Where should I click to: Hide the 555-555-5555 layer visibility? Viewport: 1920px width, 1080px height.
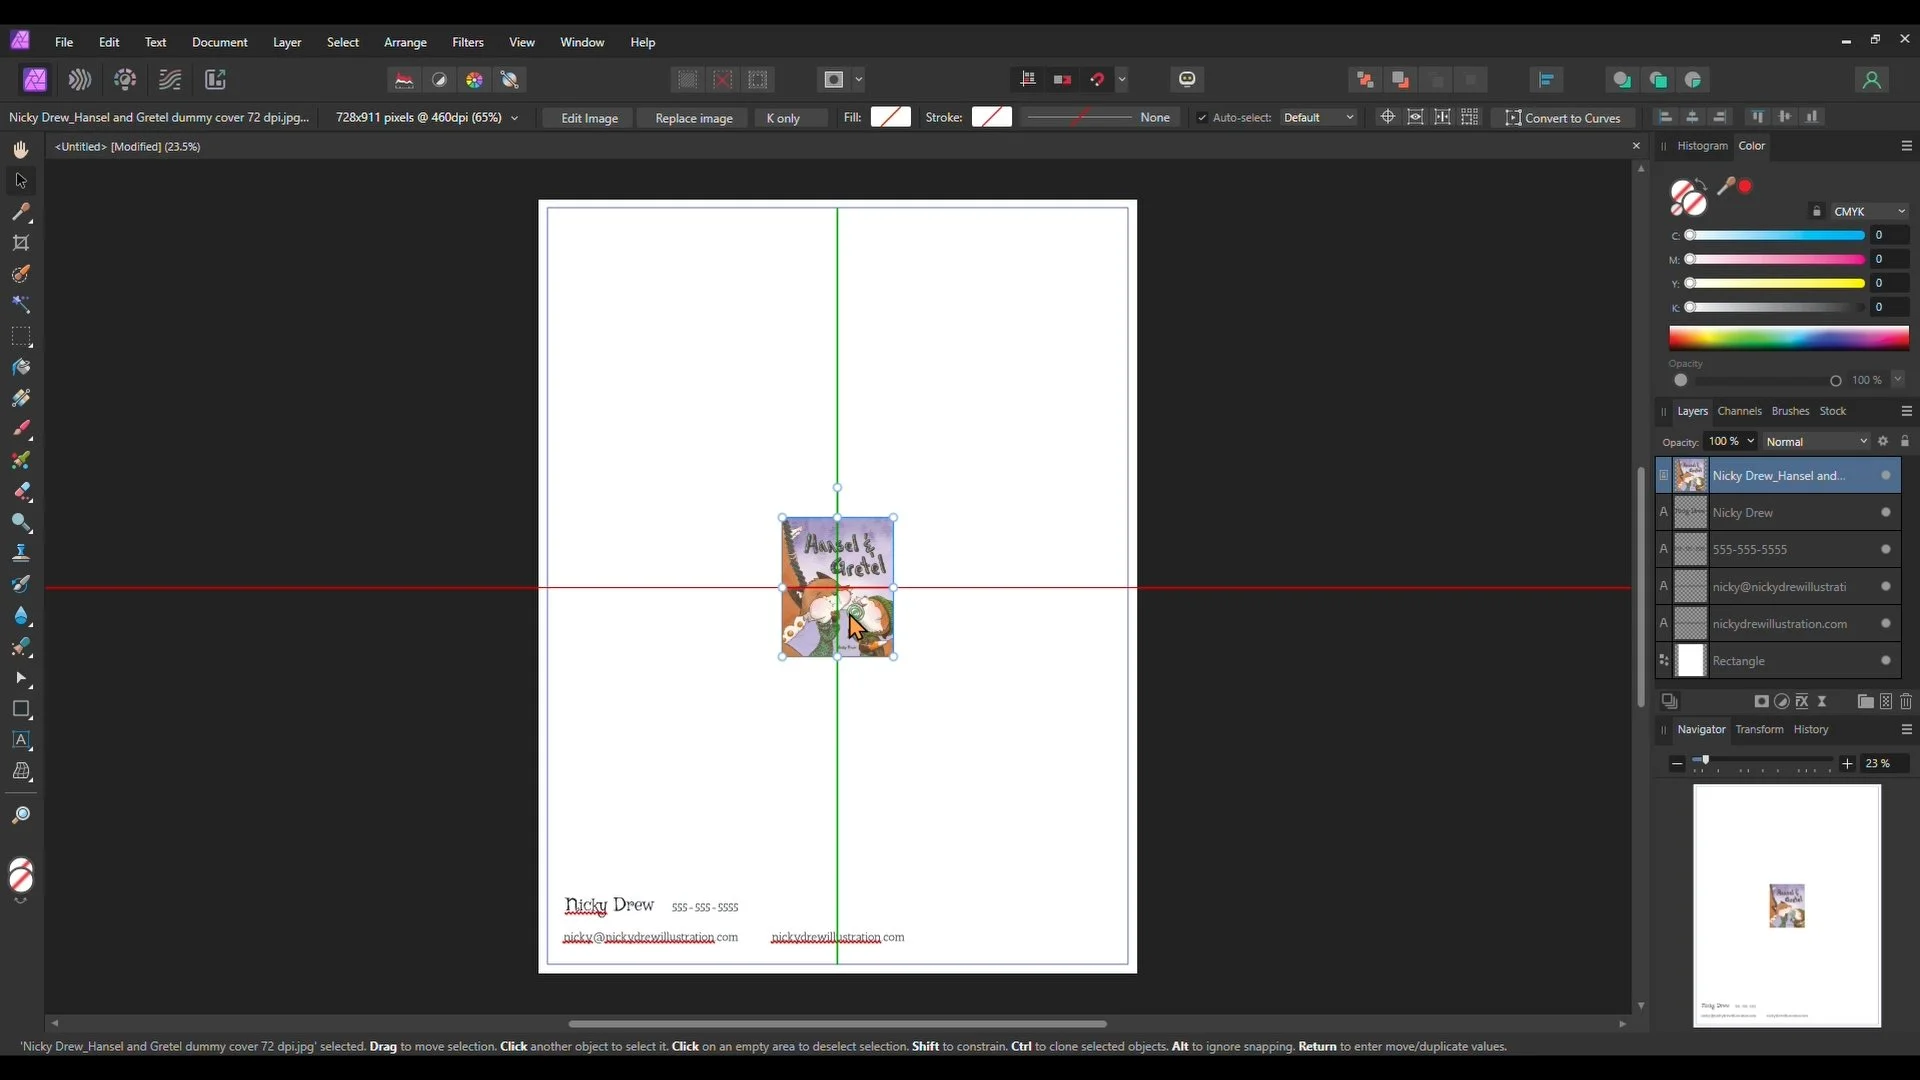pos(1886,550)
